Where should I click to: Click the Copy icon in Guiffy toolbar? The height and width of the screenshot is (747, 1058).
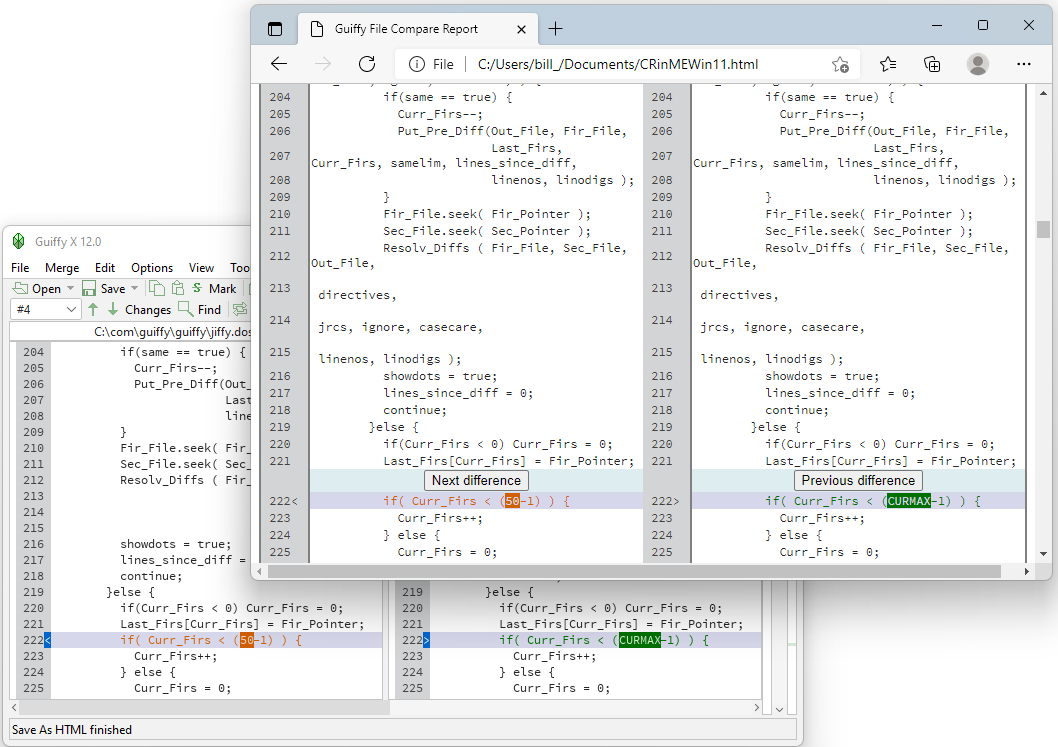point(157,289)
